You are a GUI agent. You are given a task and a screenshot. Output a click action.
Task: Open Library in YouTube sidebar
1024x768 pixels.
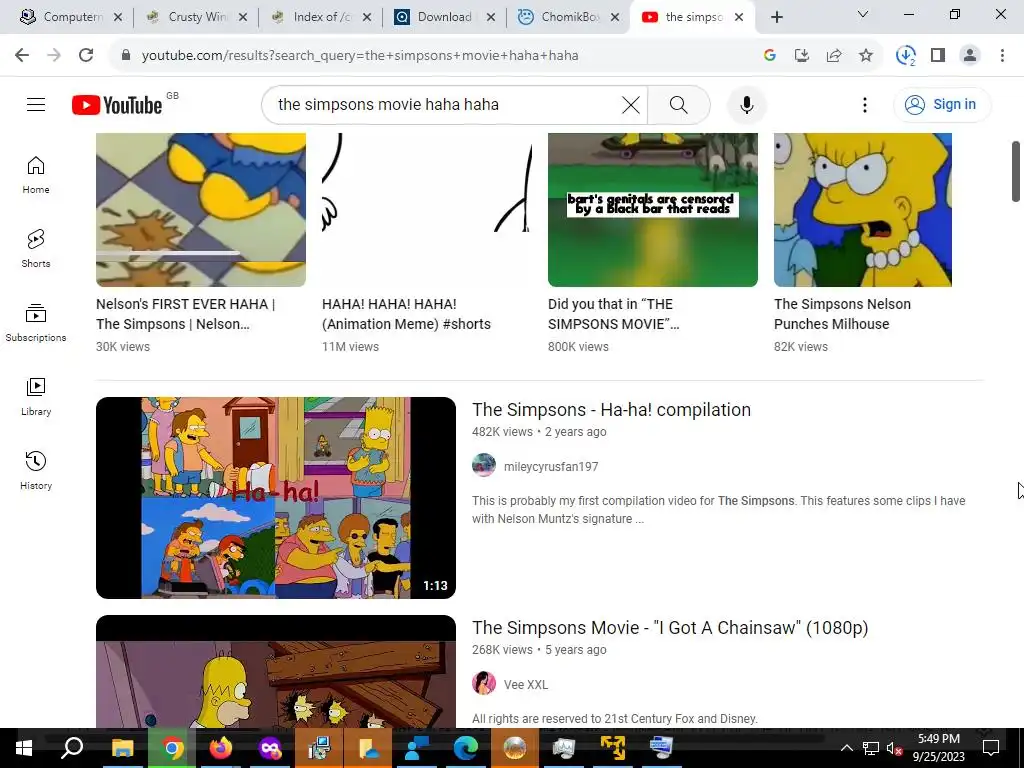pos(36,396)
